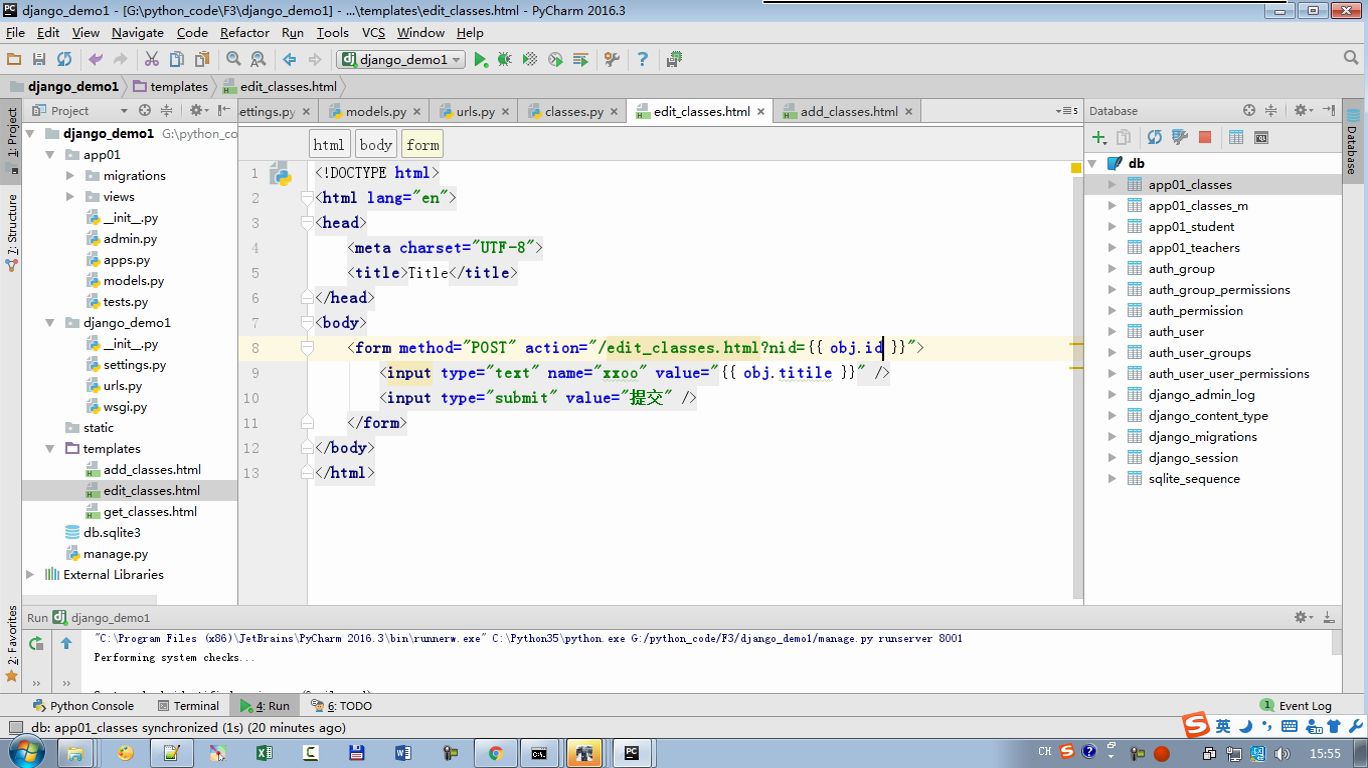
Task: Click the Save All toolbar icon
Action: [39, 60]
